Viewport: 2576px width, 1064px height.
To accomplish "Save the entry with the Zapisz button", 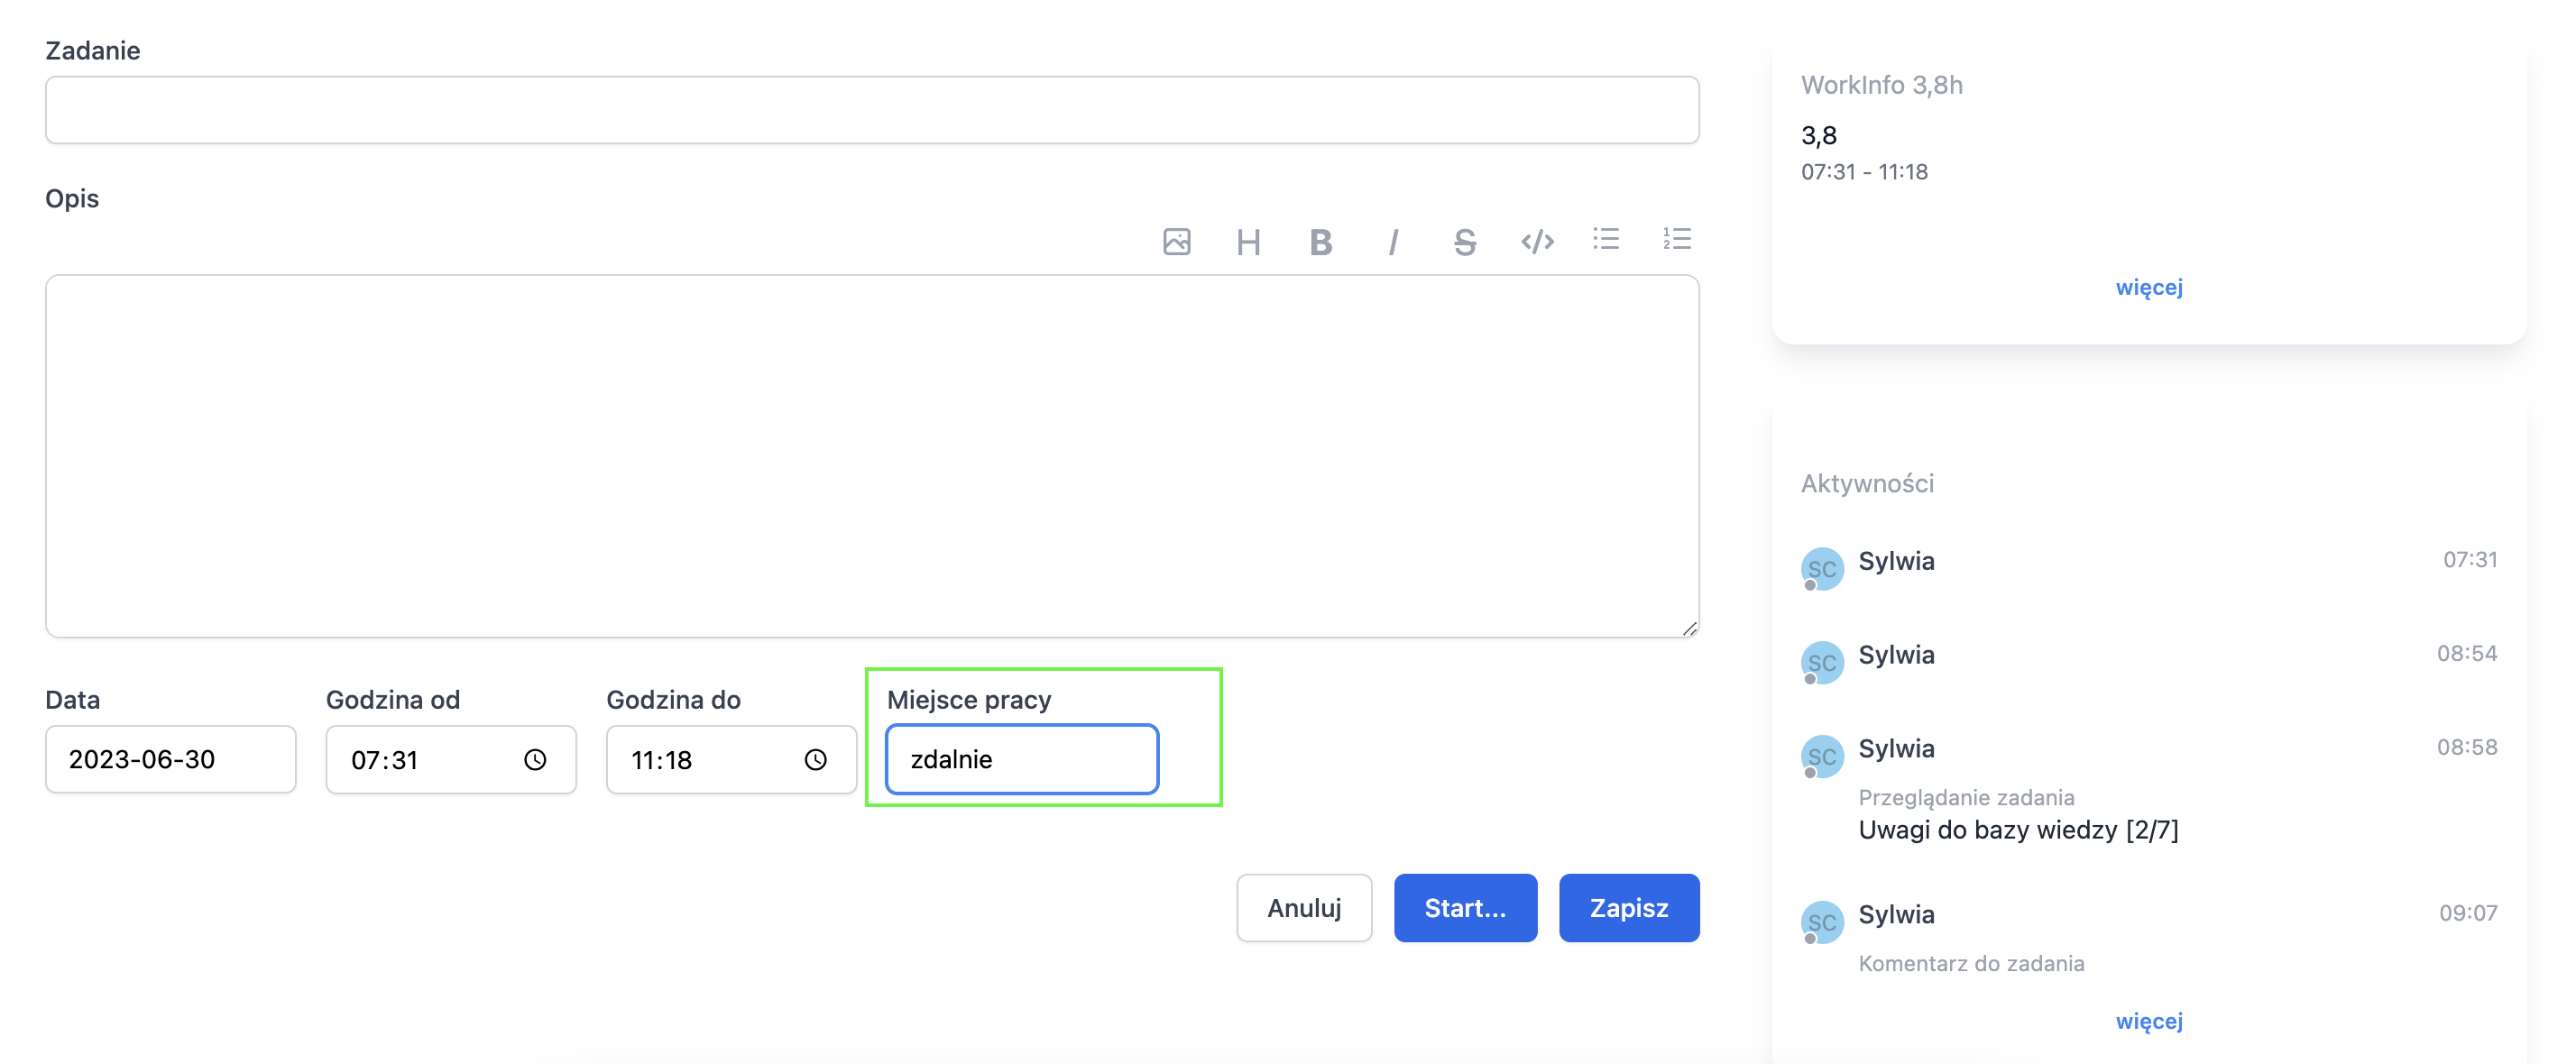I will point(1629,908).
